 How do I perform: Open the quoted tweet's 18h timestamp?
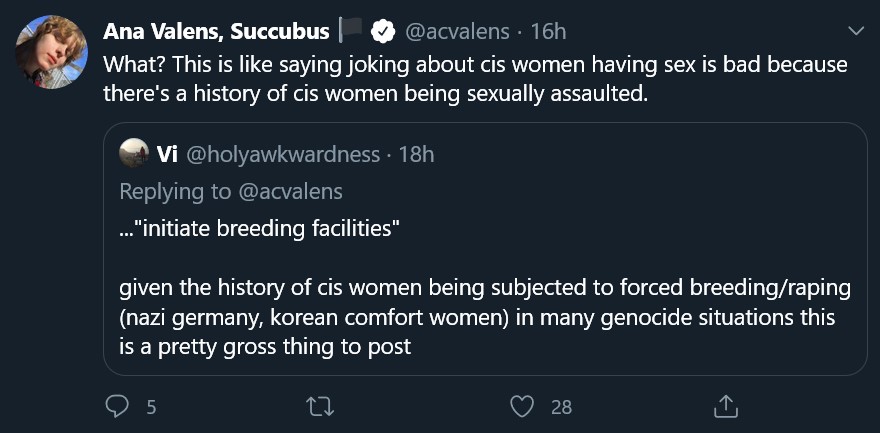416,154
